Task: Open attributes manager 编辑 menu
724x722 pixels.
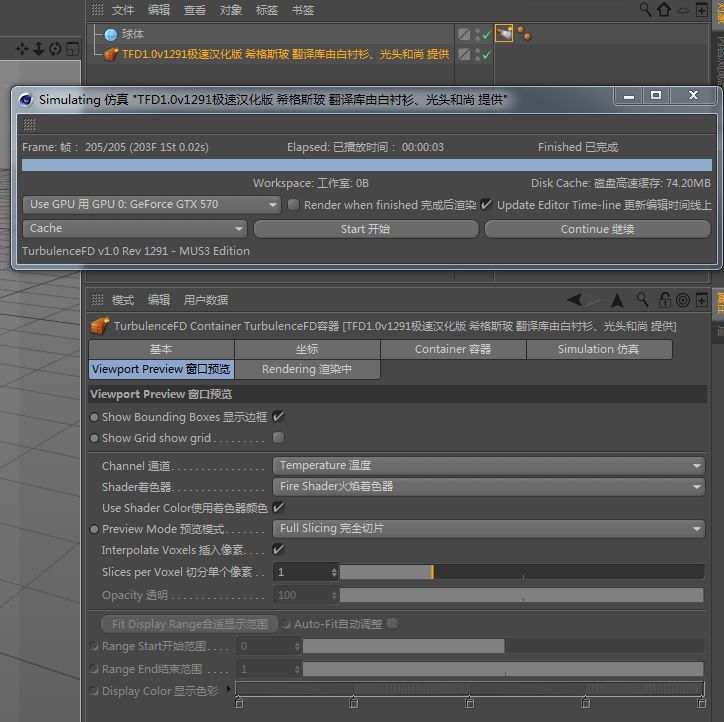Action: click(159, 300)
